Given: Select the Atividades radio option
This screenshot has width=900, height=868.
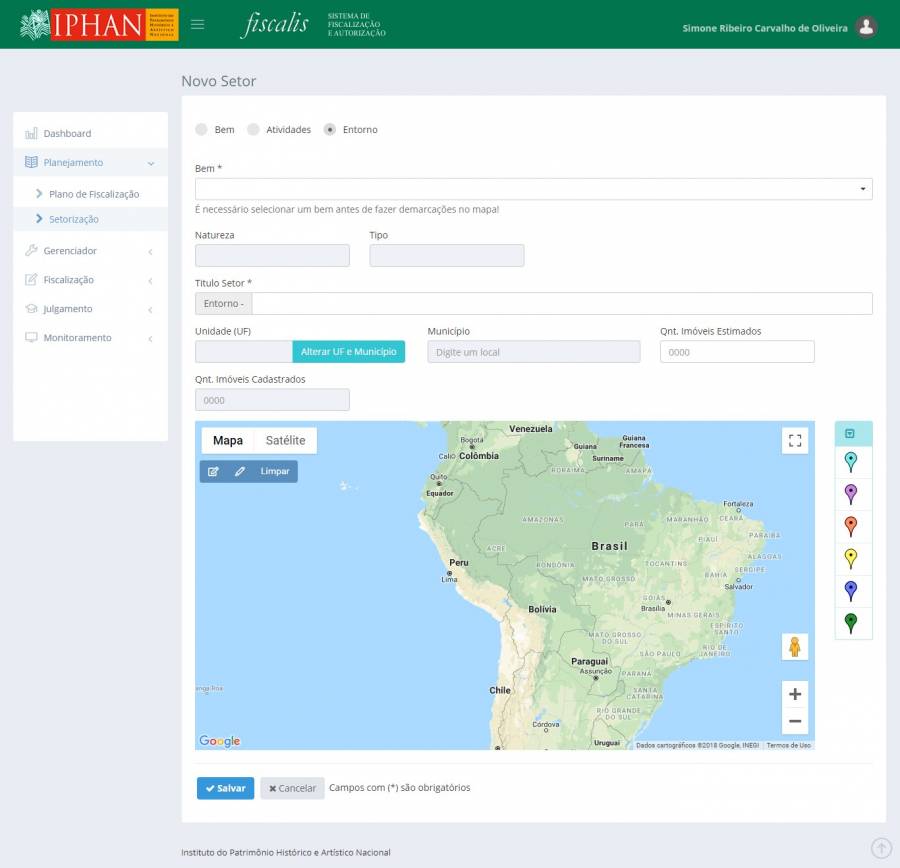Looking at the screenshot, I should pos(254,130).
